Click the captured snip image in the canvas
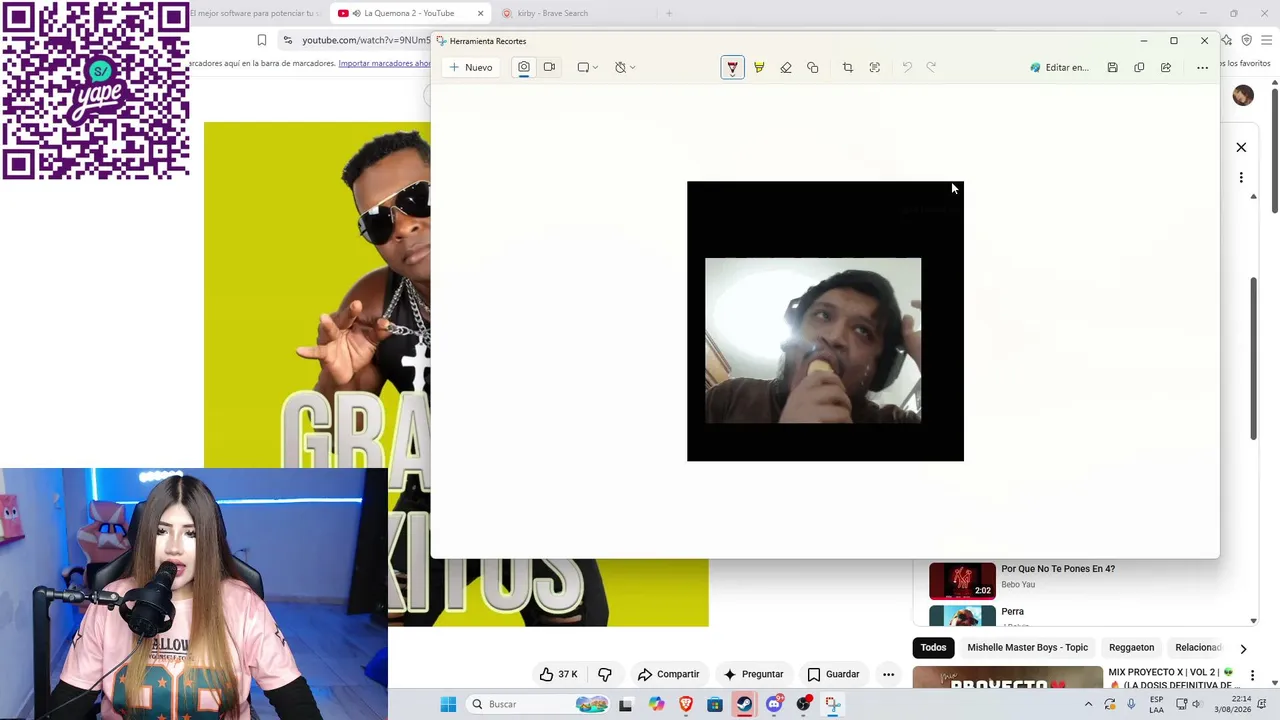Image resolution: width=1280 pixels, height=720 pixels. 825,321
